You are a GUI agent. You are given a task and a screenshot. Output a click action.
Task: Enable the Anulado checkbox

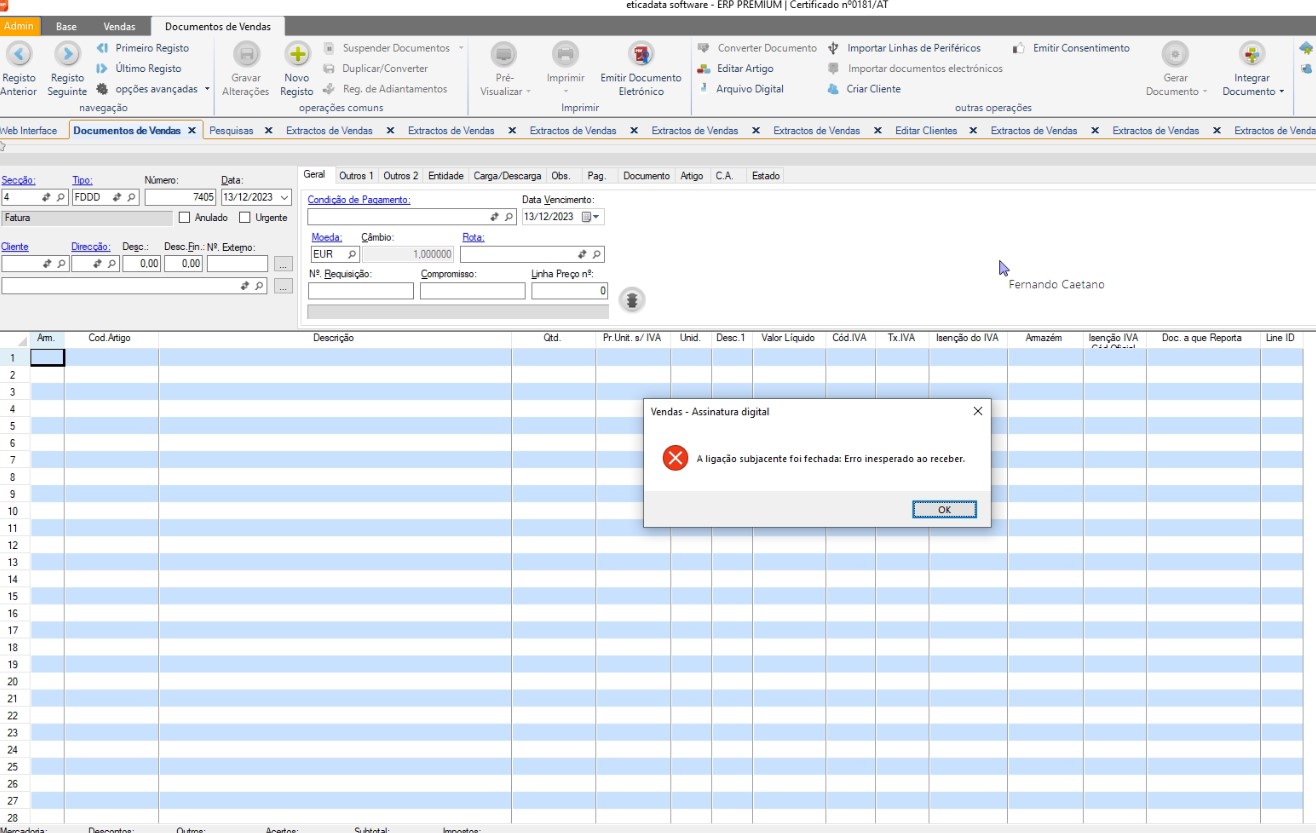point(184,218)
